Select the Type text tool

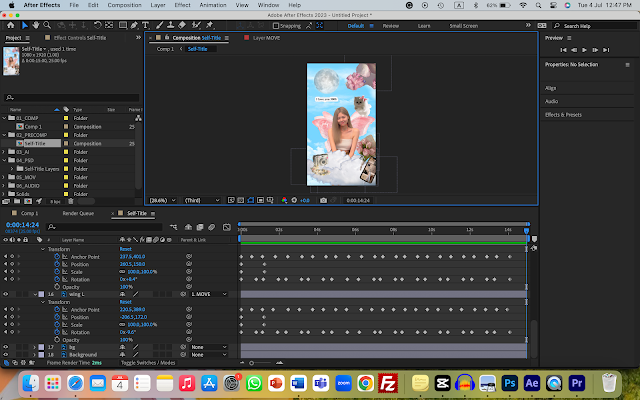(x=145, y=25)
